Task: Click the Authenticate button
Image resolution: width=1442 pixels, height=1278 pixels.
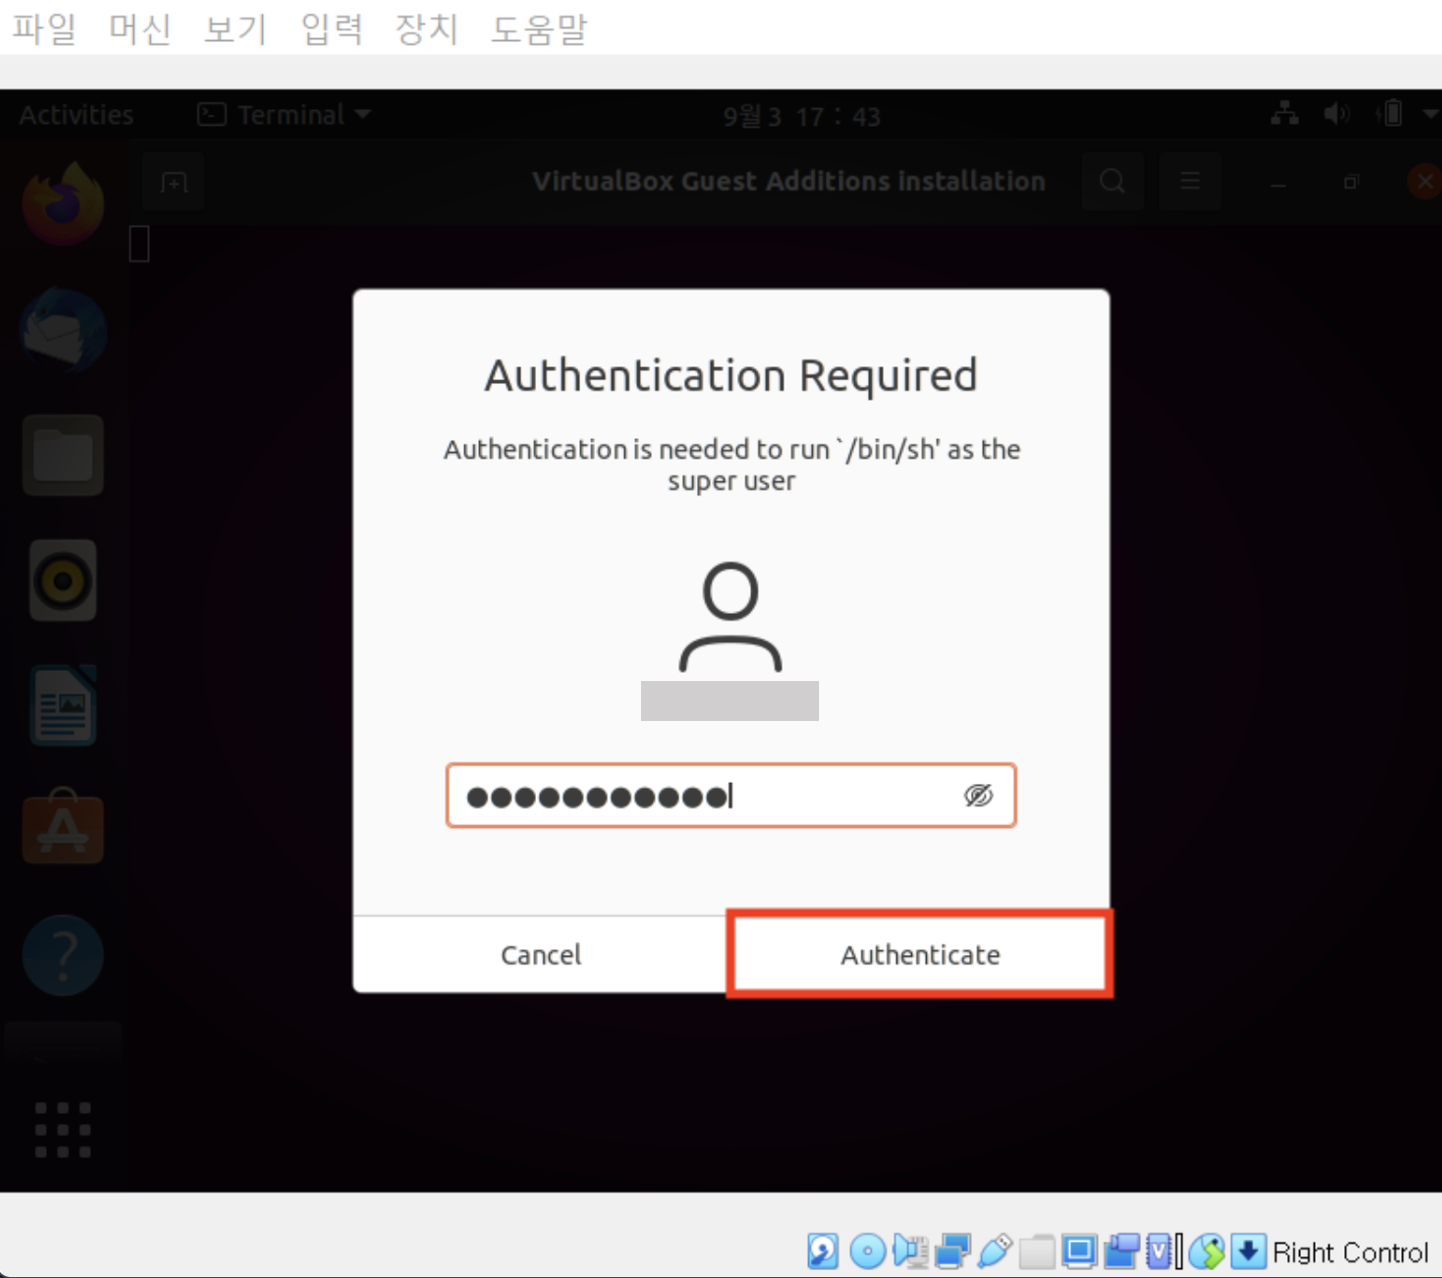Action: pos(920,954)
